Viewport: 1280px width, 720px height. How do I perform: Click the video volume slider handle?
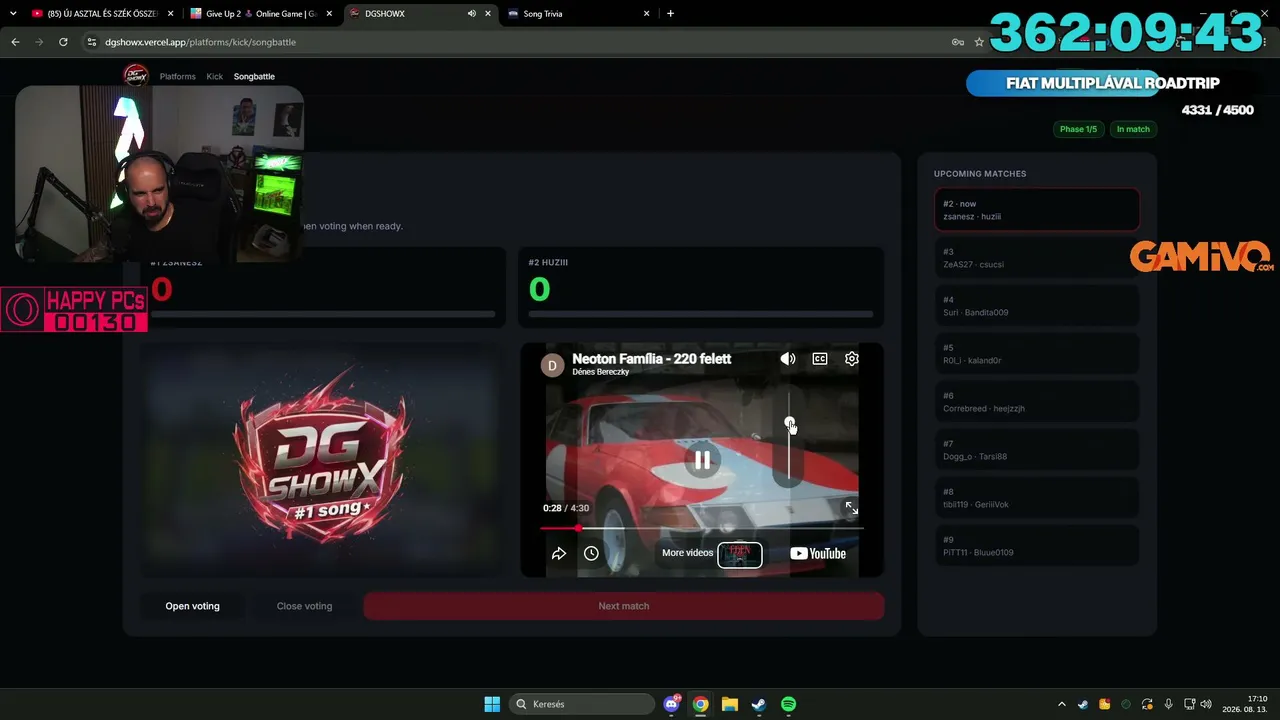click(x=789, y=423)
